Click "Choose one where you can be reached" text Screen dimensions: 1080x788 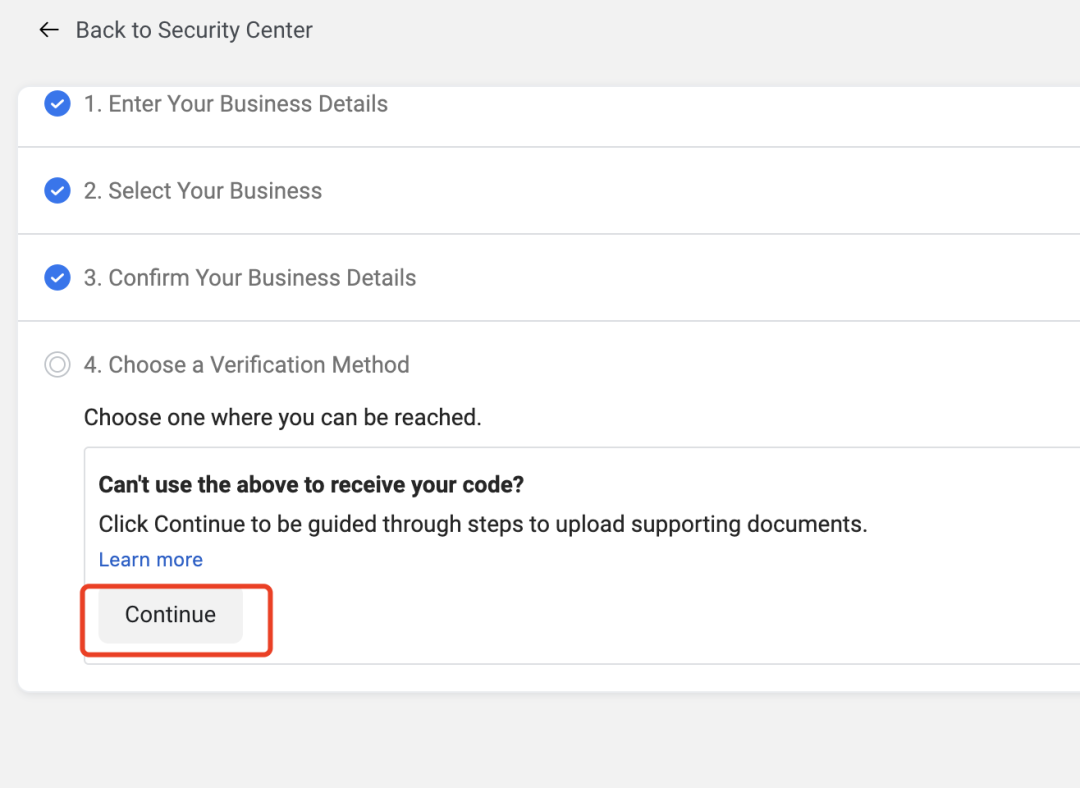[283, 417]
